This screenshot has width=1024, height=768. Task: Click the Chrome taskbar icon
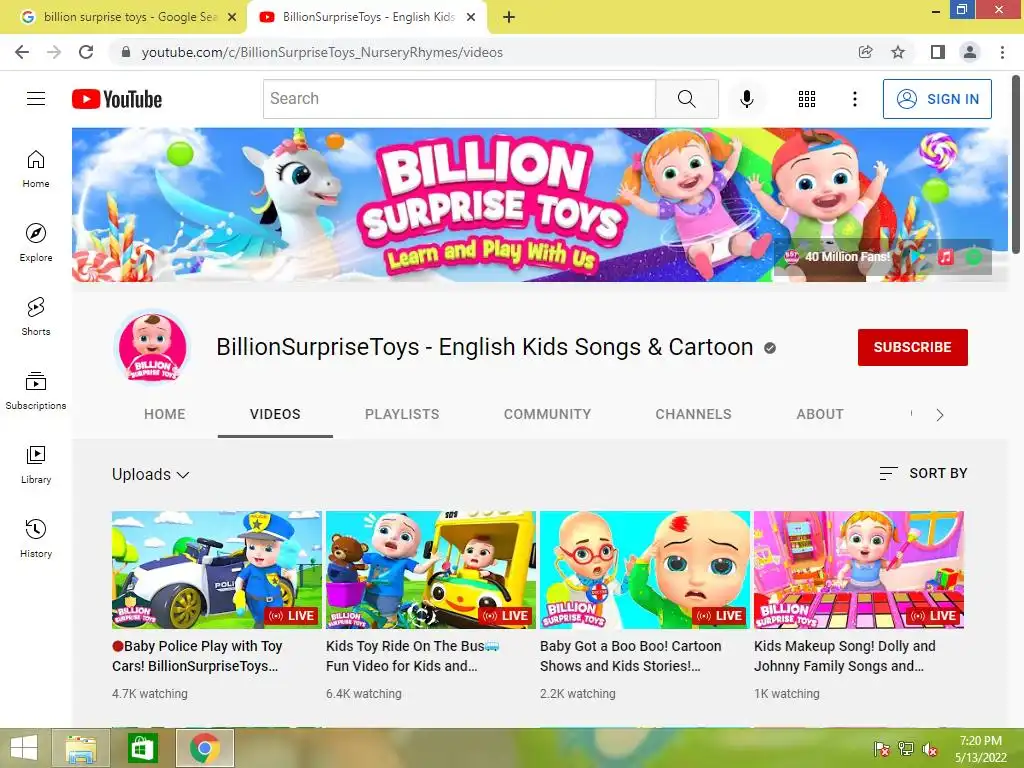click(x=204, y=748)
